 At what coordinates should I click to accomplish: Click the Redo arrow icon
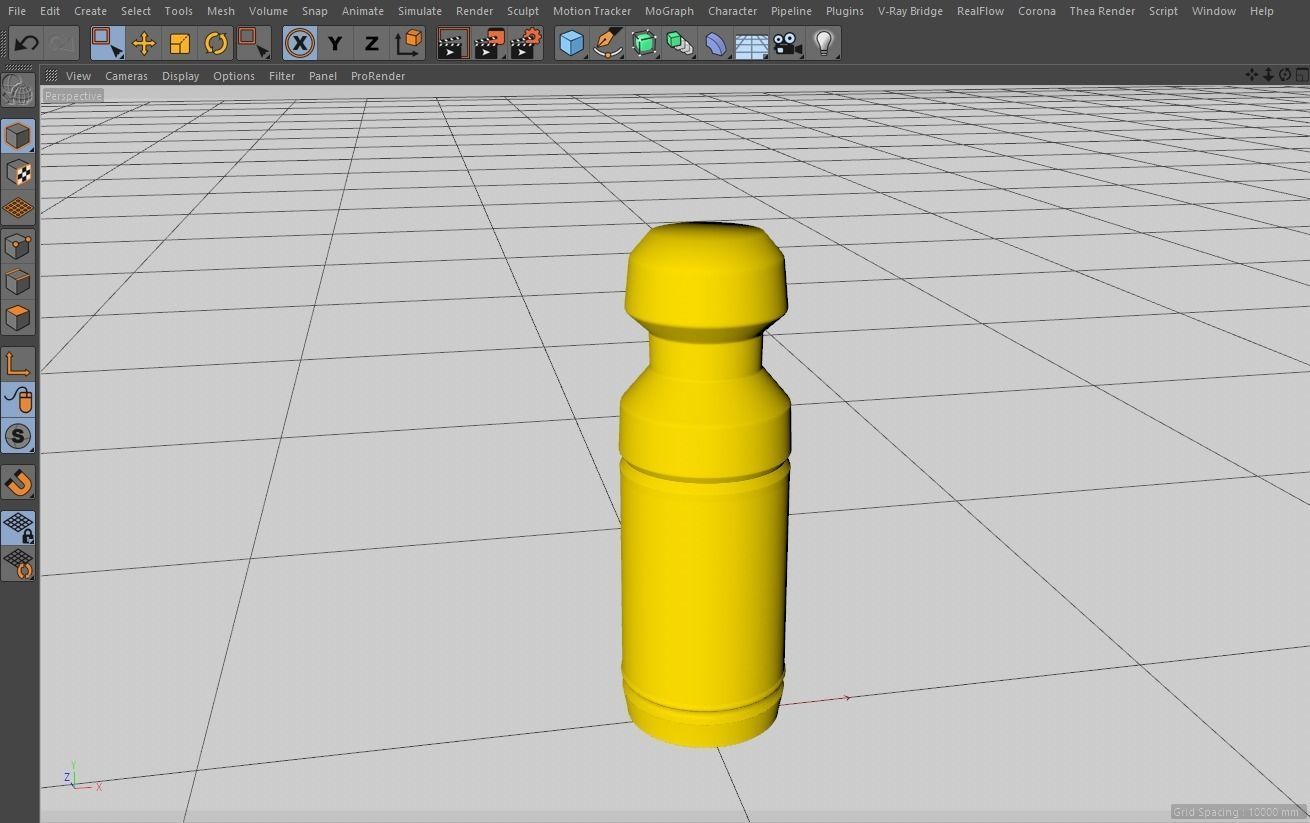click(x=62, y=43)
